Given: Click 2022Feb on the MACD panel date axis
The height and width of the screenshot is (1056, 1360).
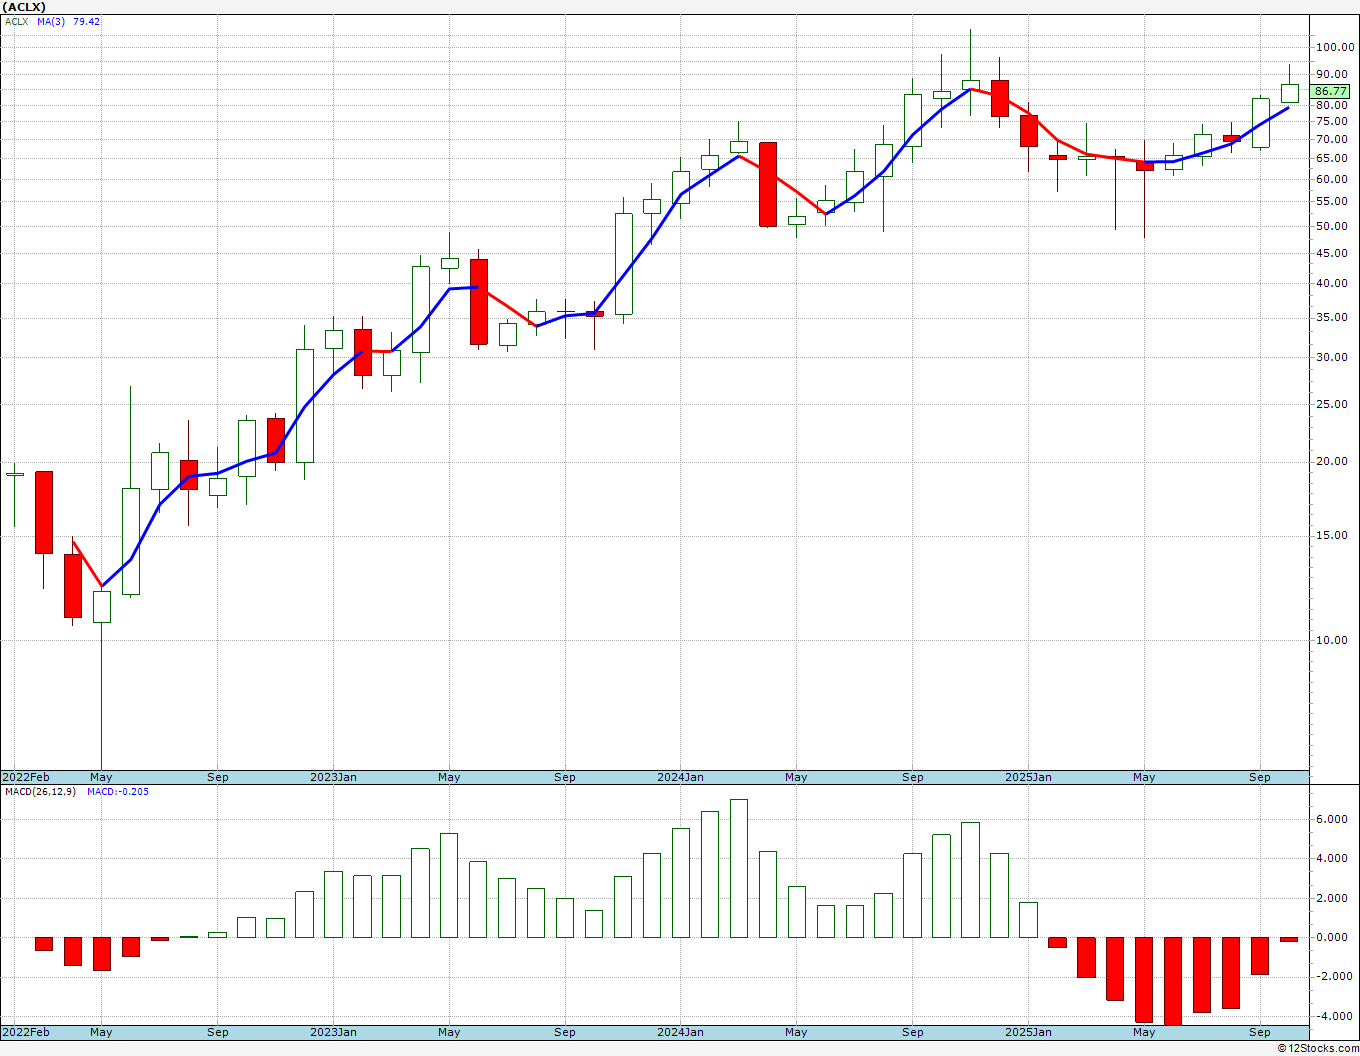Looking at the screenshot, I should click(x=26, y=1032).
